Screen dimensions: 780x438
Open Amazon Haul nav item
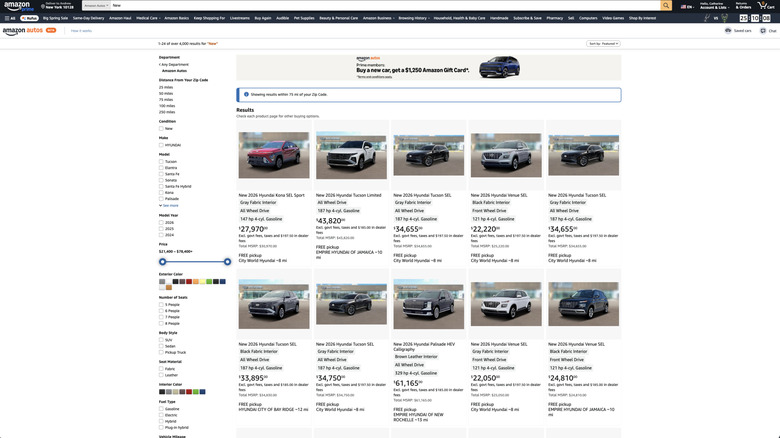tap(120, 18)
